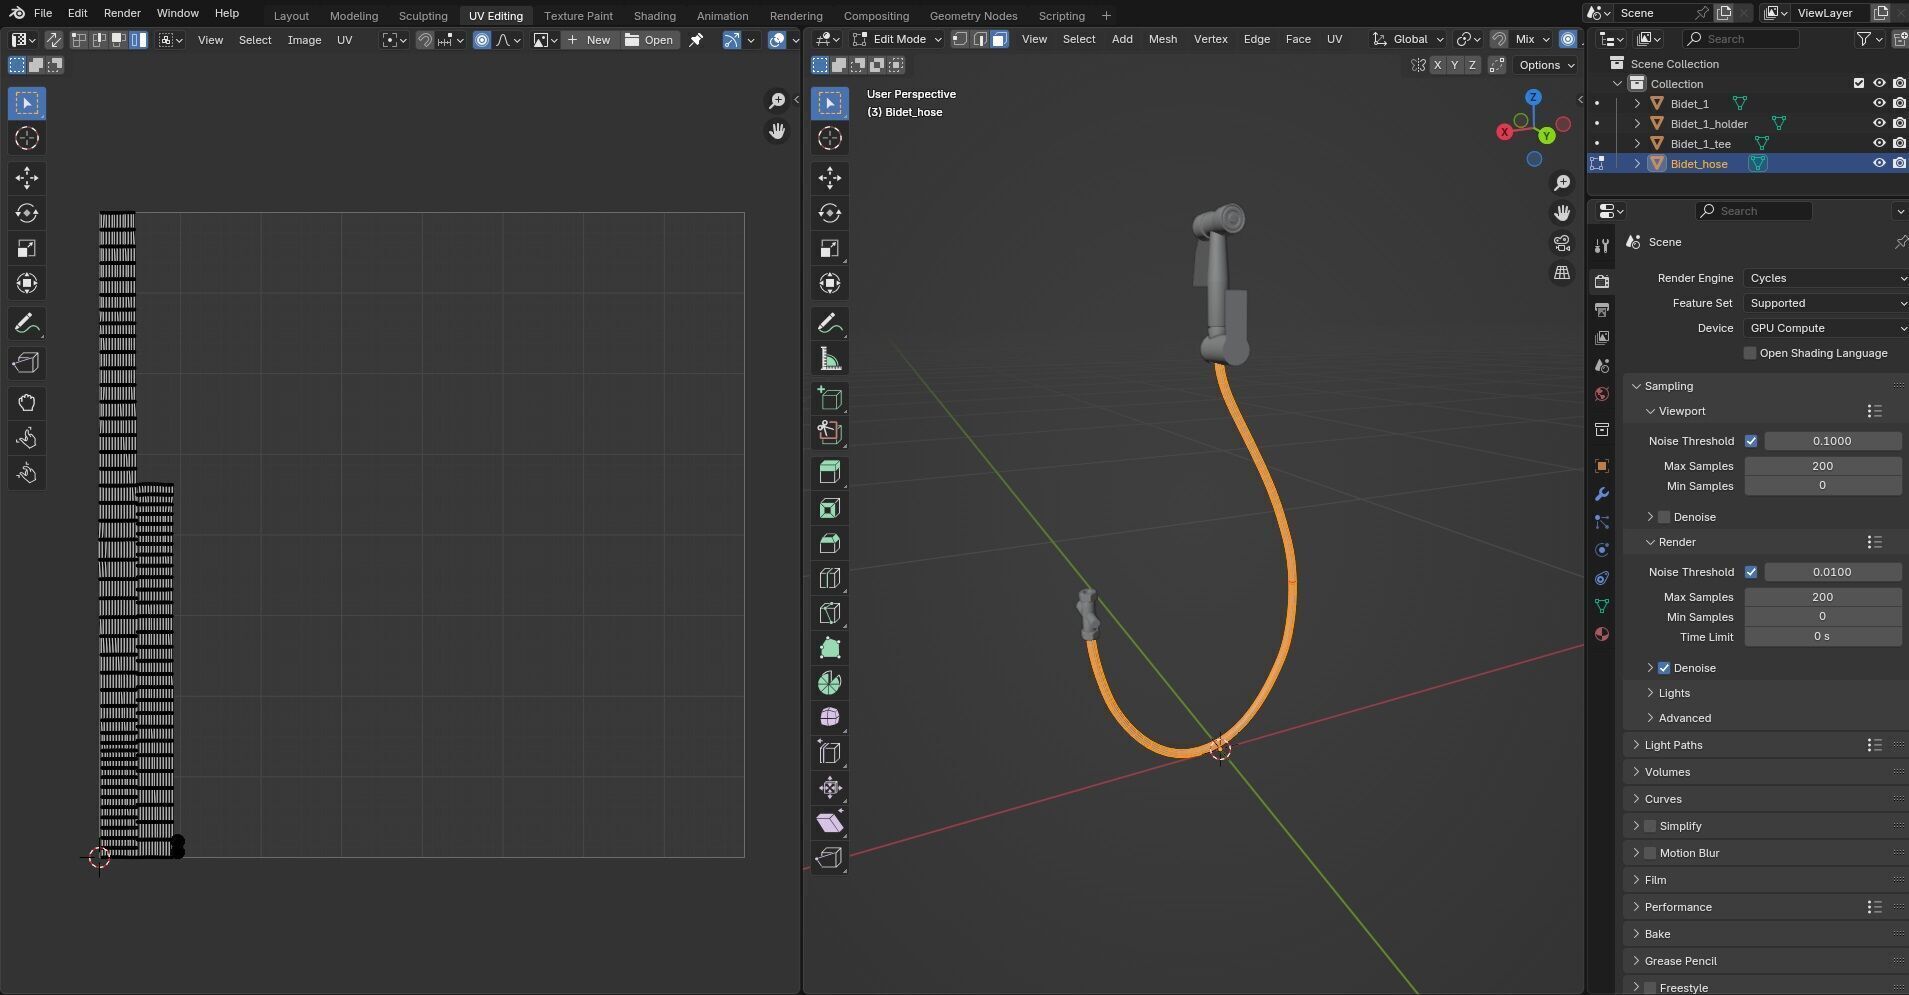Uncheck the Render Noise Threshold checkbox
The image size is (1909, 995).
pyautogui.click(x=1751, y=572)
